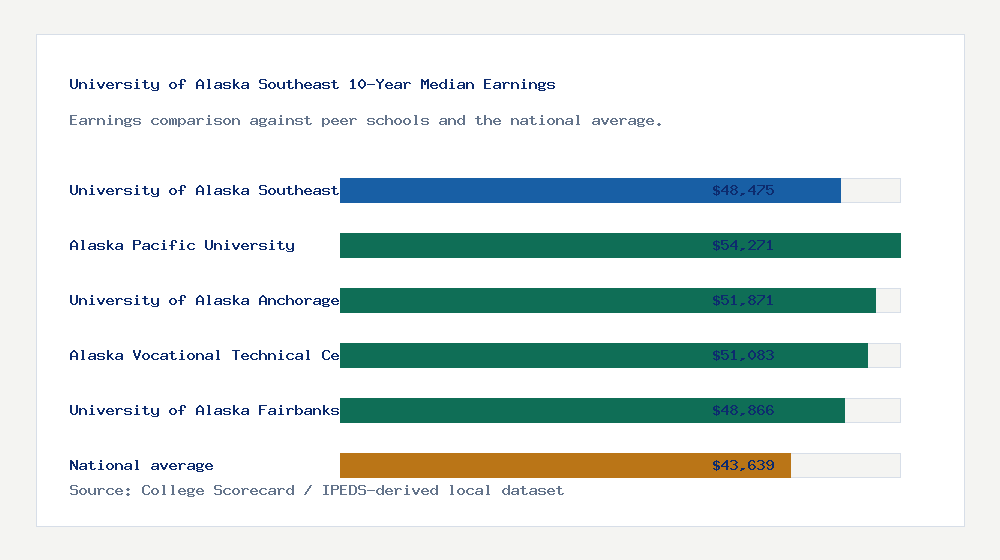Click the $48,866 earnings value
The width and height of the screenshot is (1000, 560).
743,410
